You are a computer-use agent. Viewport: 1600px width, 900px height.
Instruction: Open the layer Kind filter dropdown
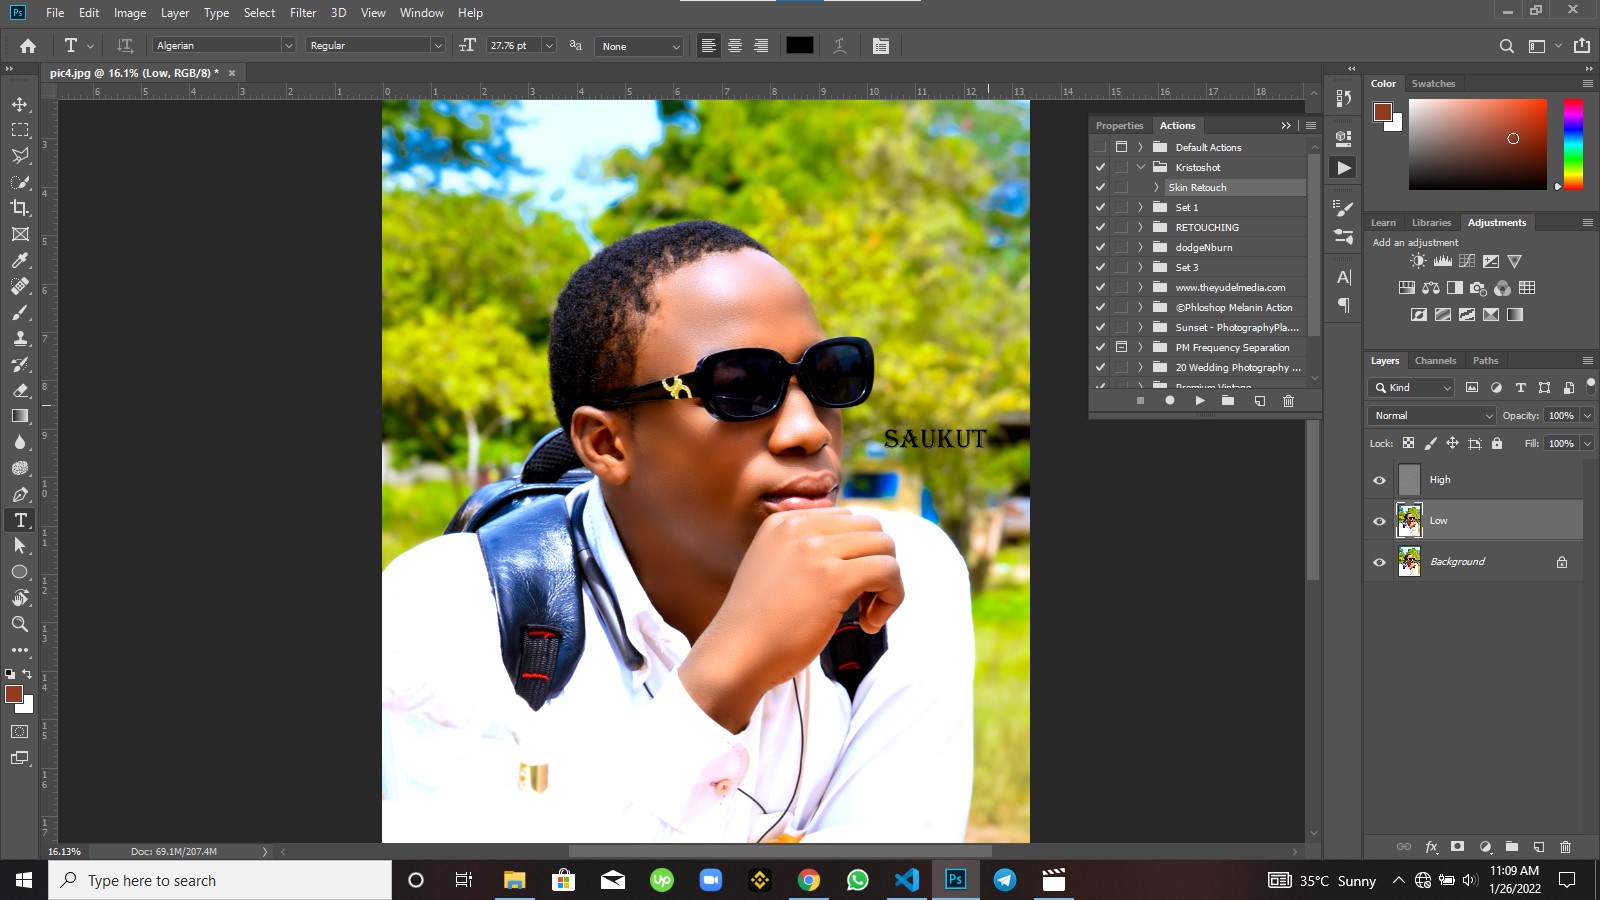[x=1411, y=387]
